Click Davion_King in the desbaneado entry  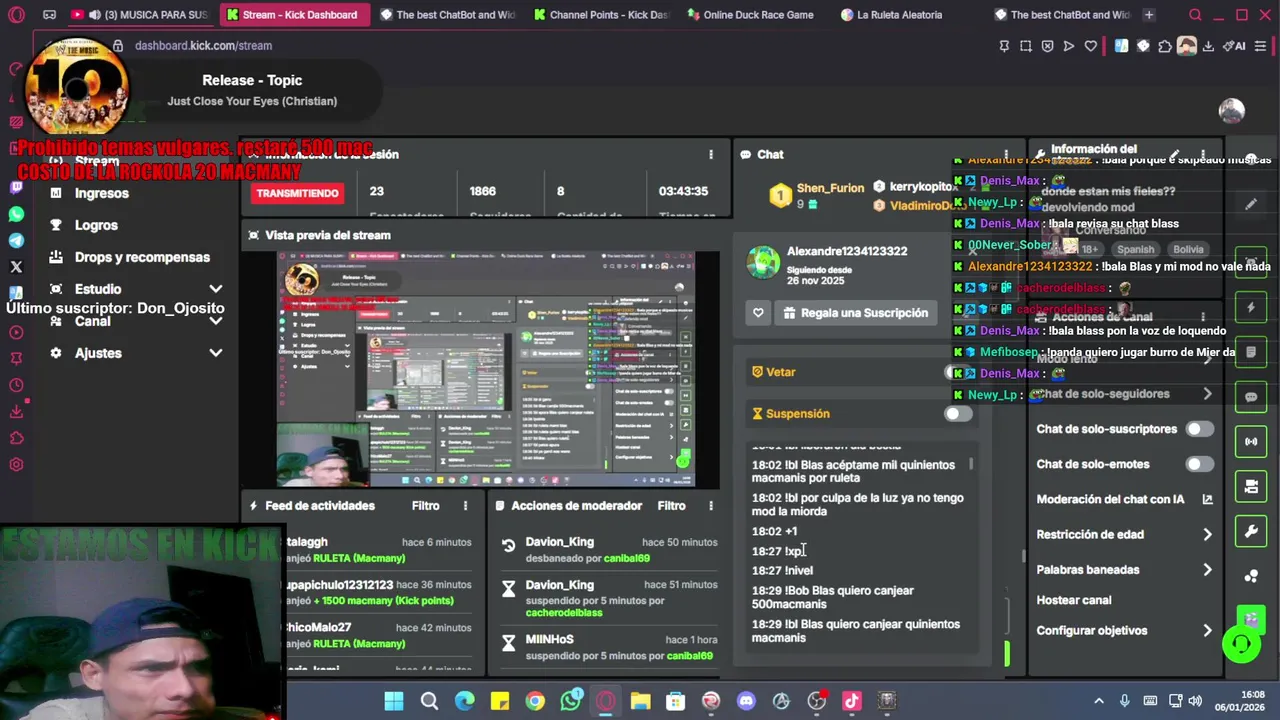coord(559,542)
